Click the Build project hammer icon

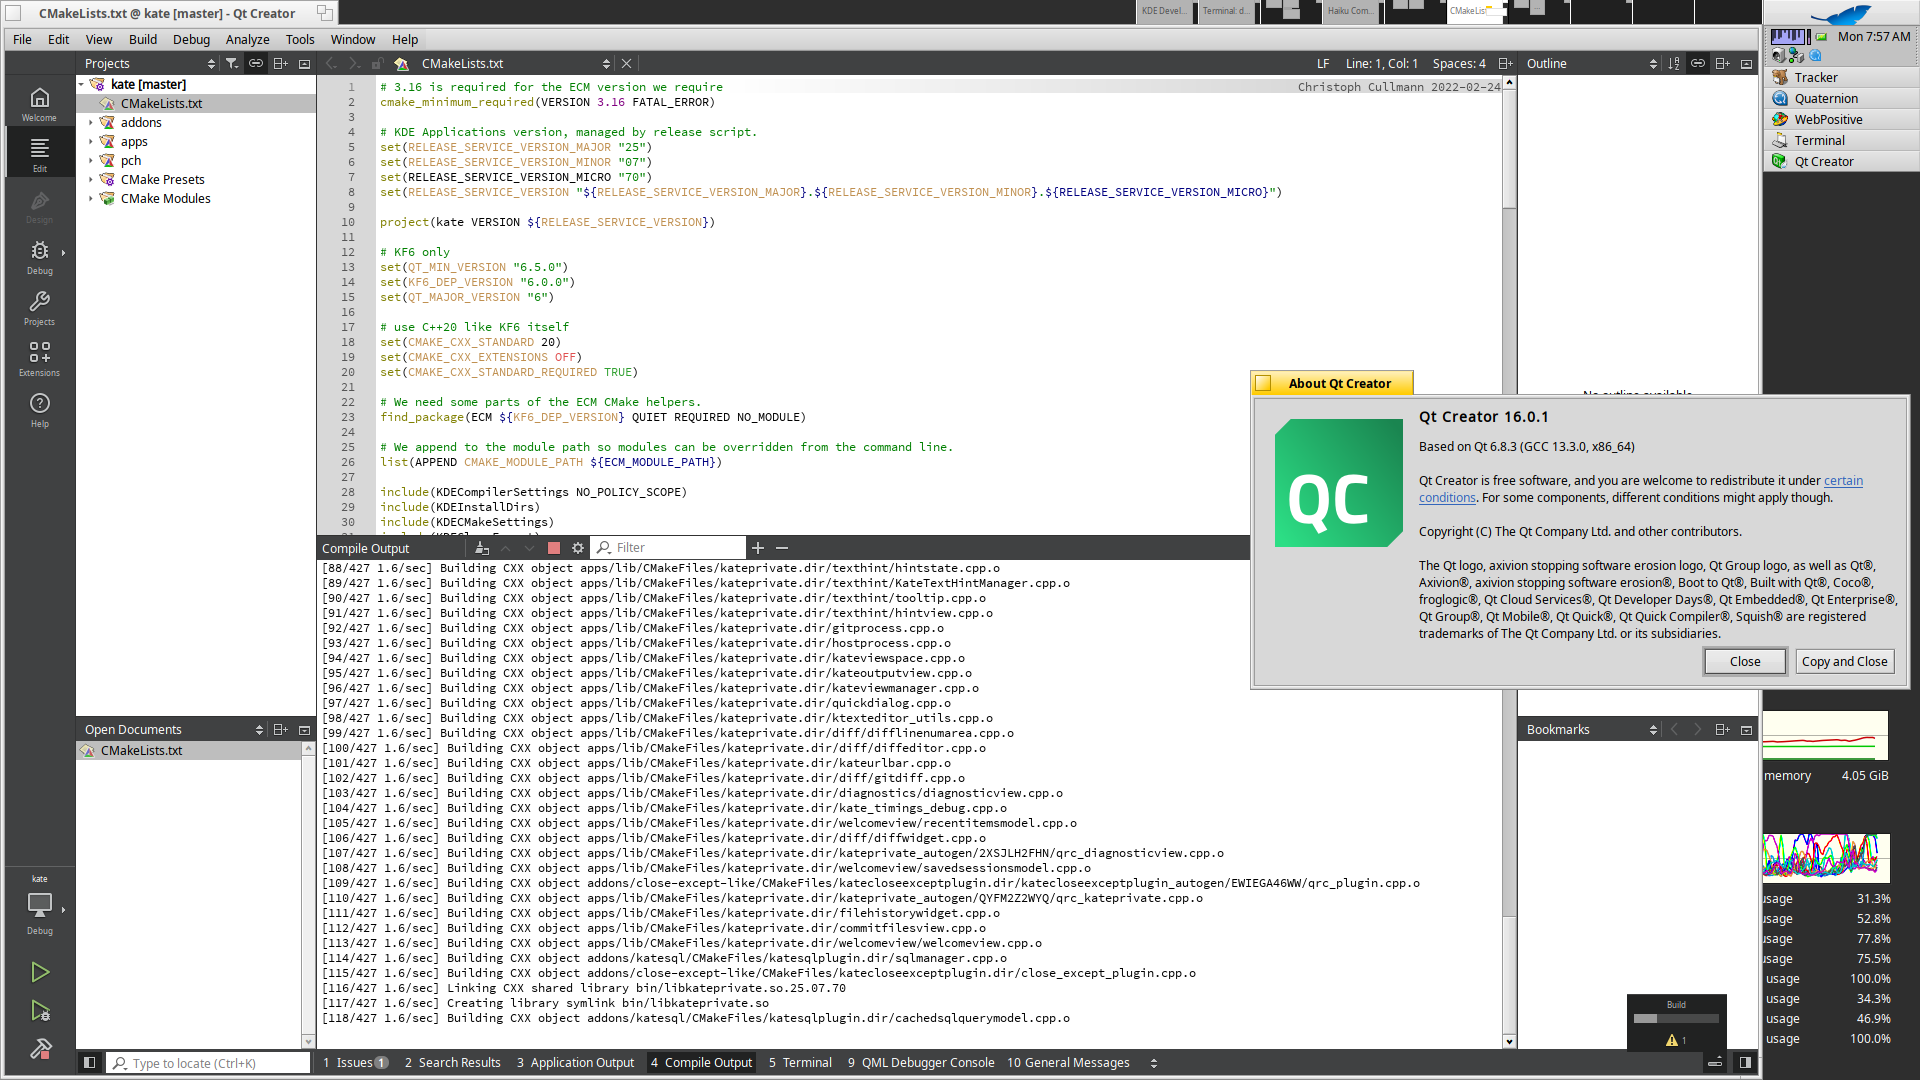click(39, 1049)
